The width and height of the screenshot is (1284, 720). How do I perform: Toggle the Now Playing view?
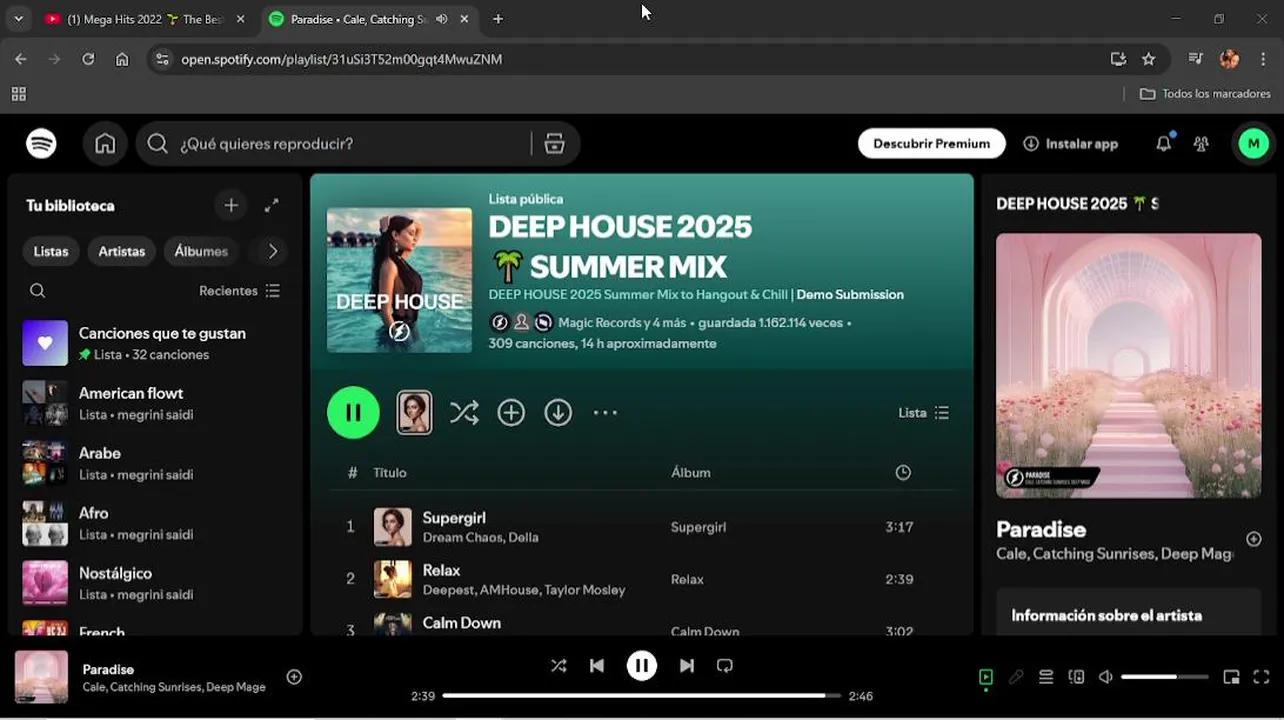point(986,677)
